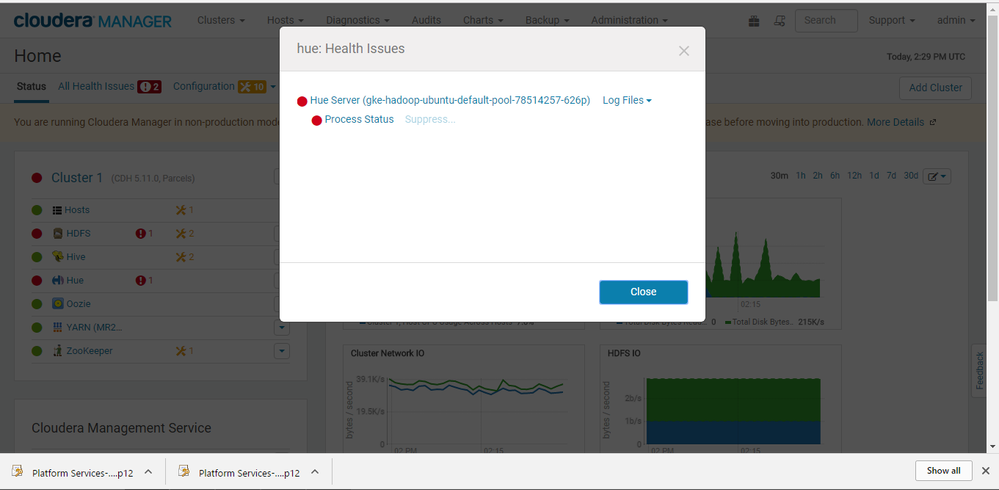Expand the YARN service actions dropdown

[x=282, y=328]
